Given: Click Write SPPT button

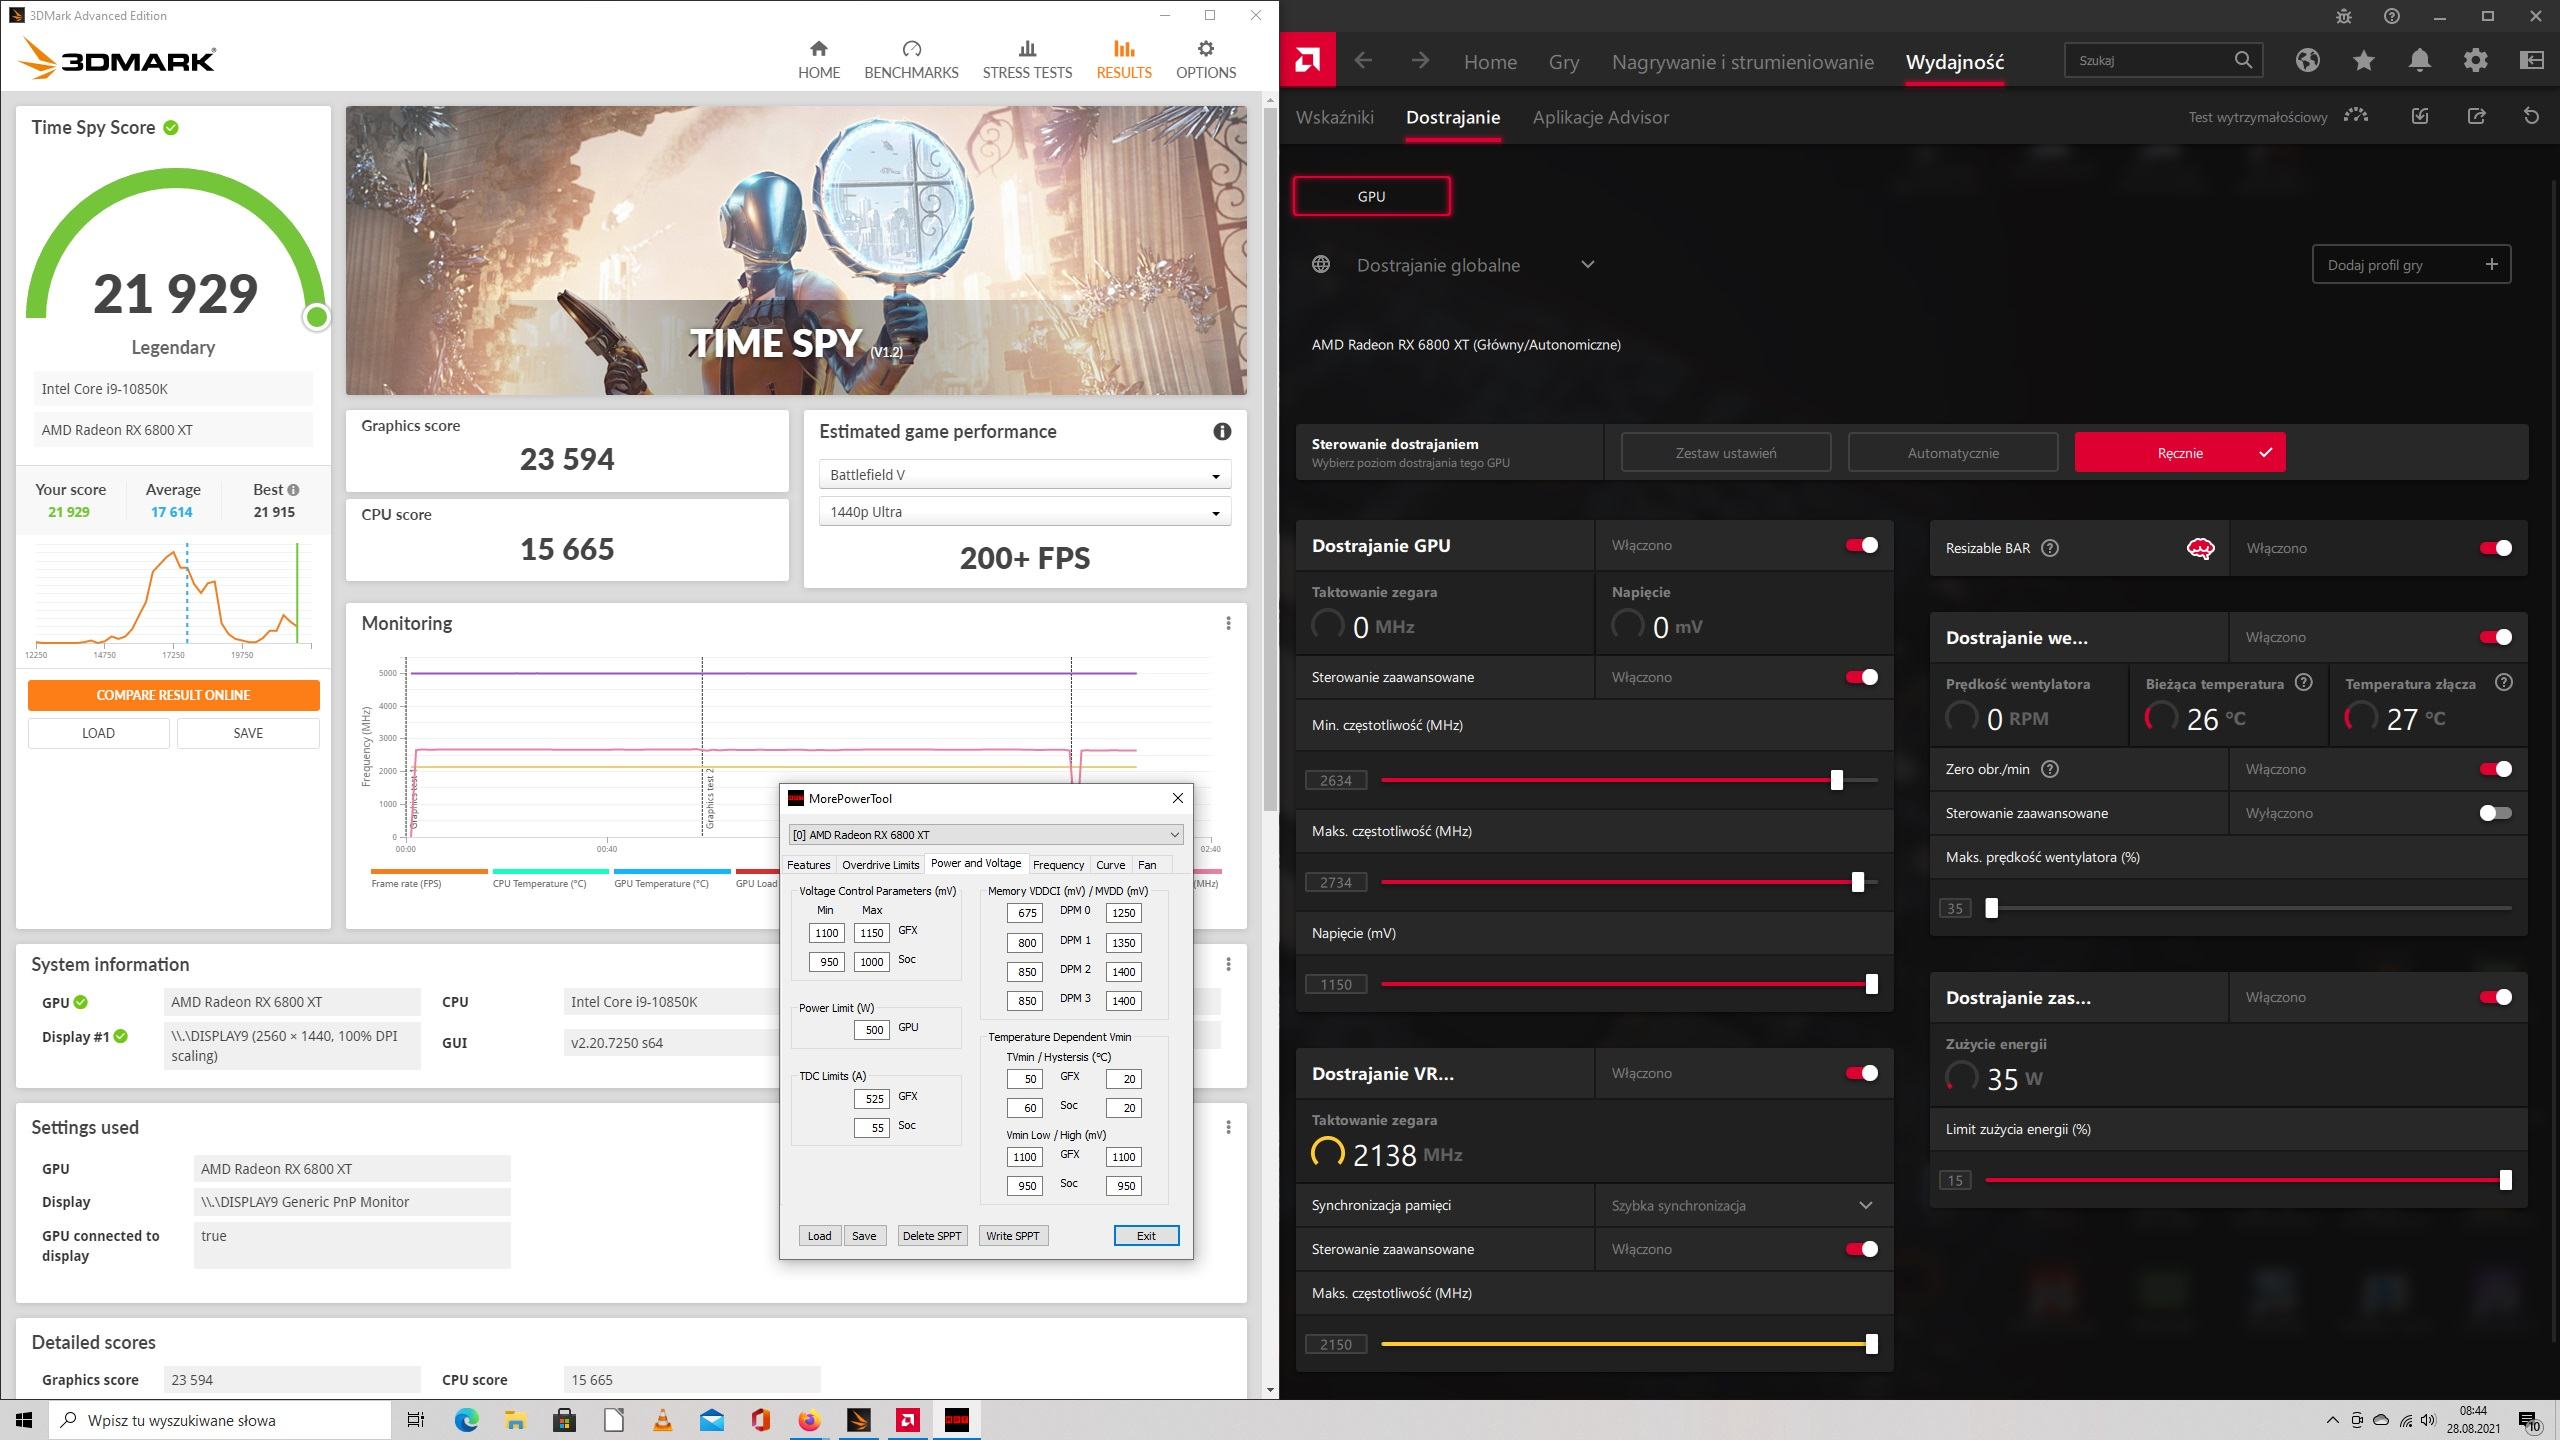Looking at the screenshot, I should (x=1012, y=1236).
